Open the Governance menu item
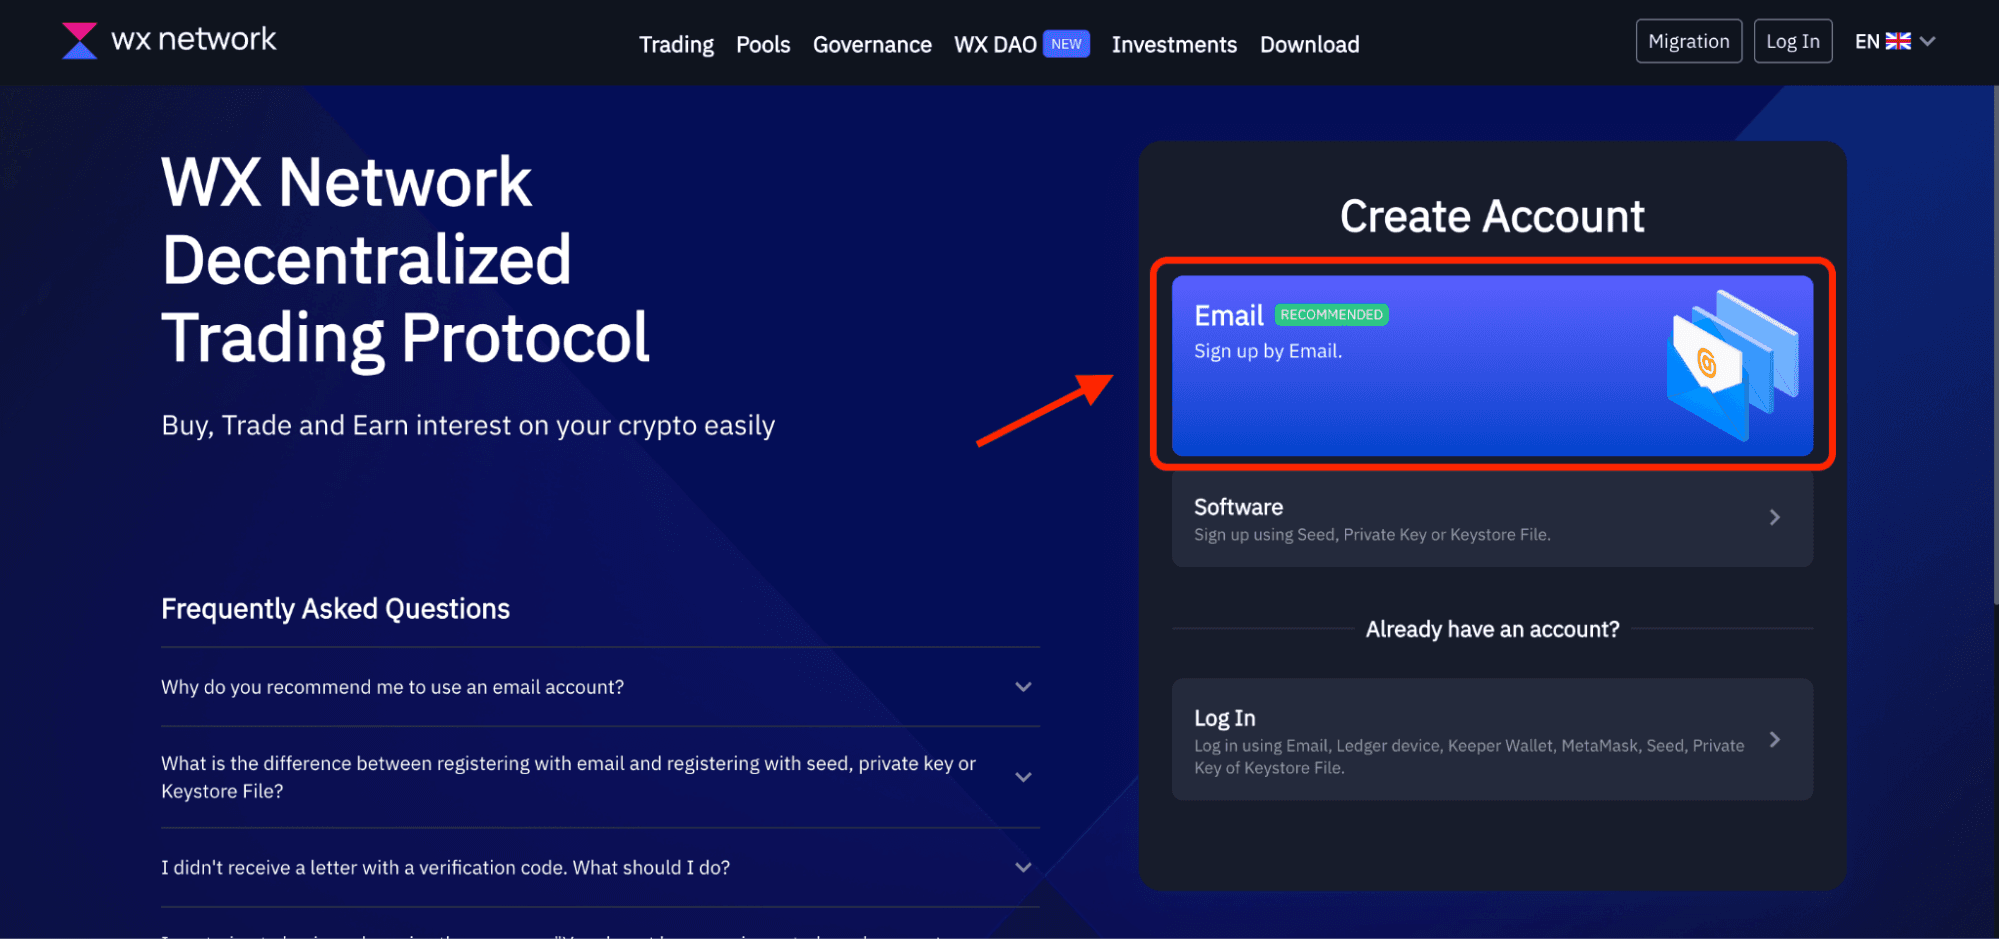Image resolution: width=1999 pixels, height=939 pixels. pos(872,45)
